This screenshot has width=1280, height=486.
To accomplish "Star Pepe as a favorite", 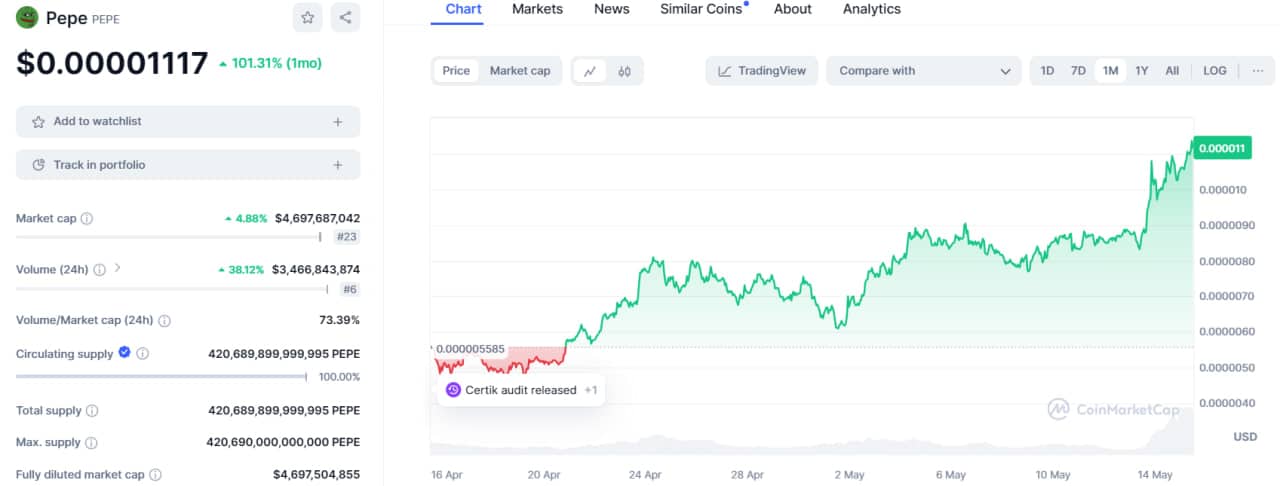I will pyautogui.click(x=308, y=17).
